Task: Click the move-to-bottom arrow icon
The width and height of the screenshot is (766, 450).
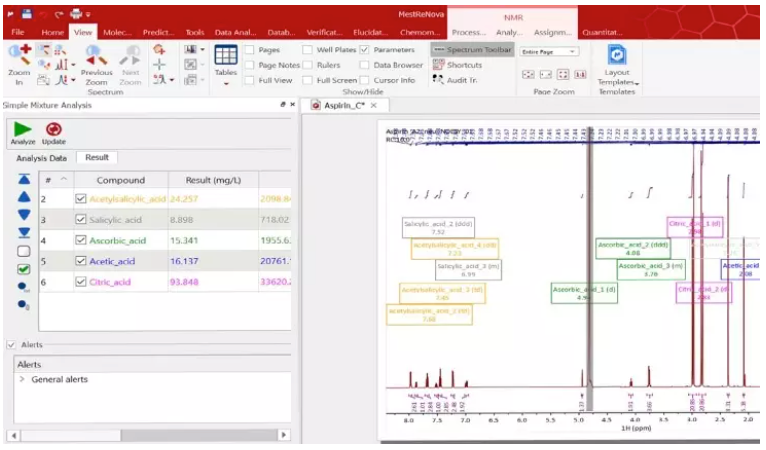Action: (24, 232)
